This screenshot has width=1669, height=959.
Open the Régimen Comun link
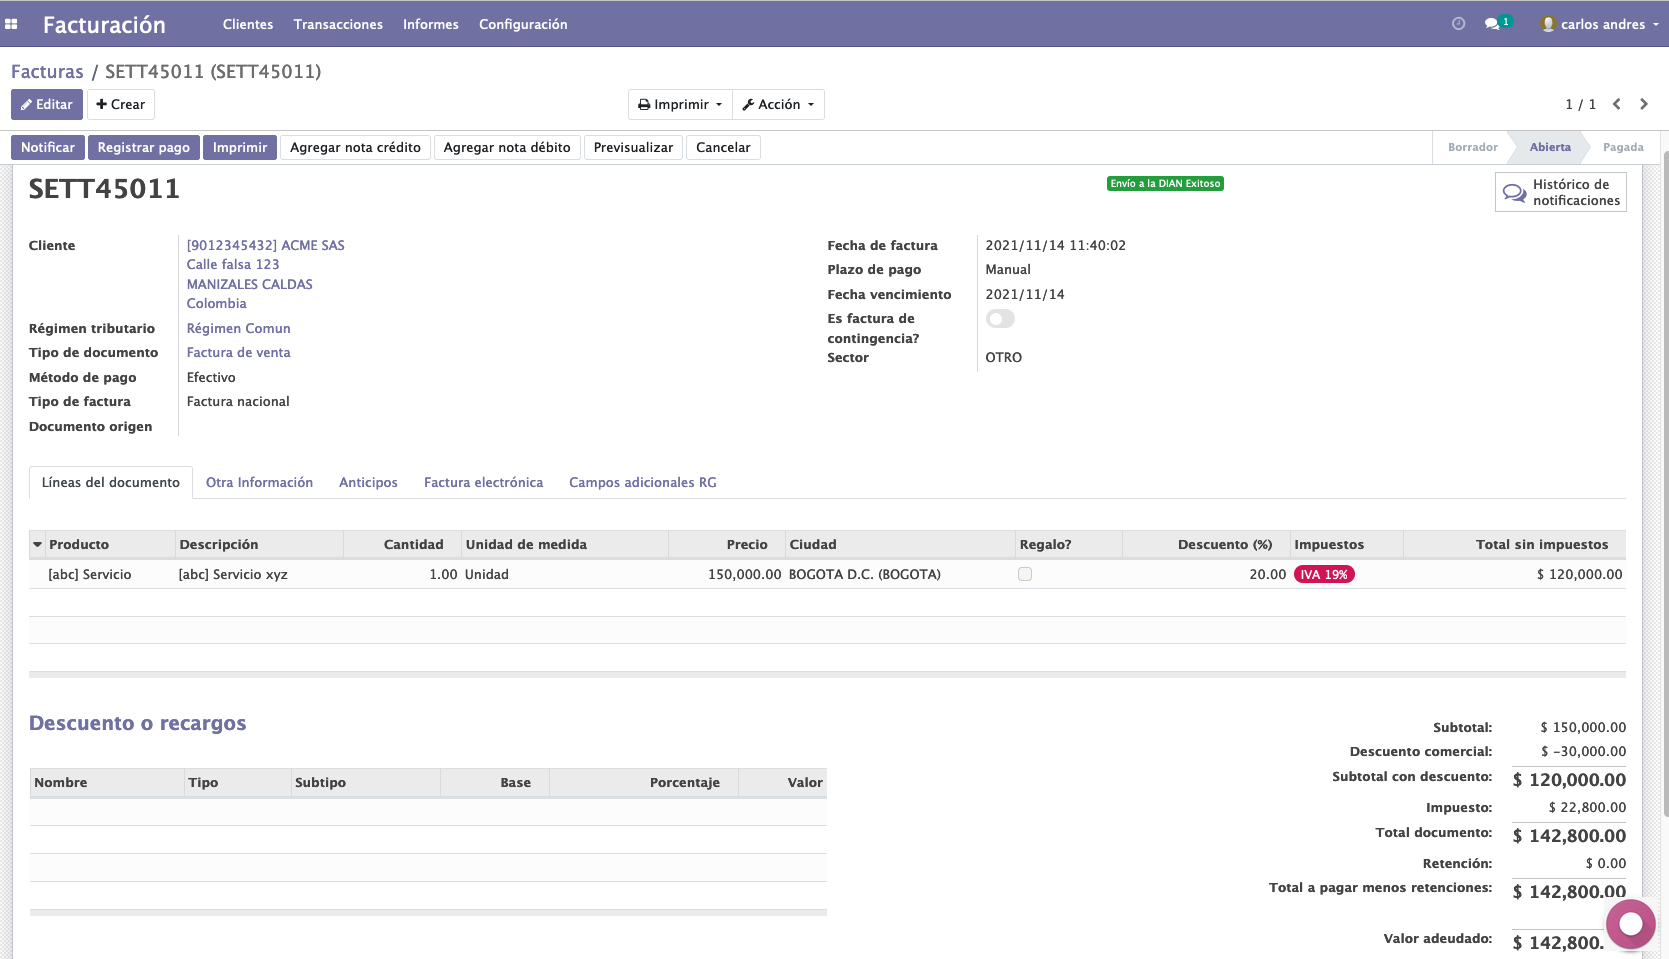[238, 328]
